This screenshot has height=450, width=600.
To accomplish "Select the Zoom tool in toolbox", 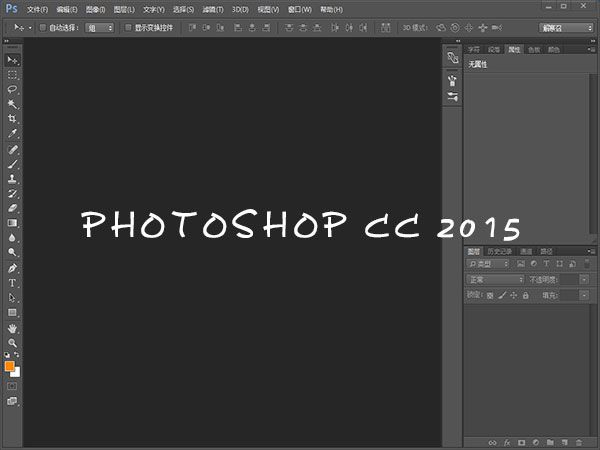I will (x=12, y=343).
